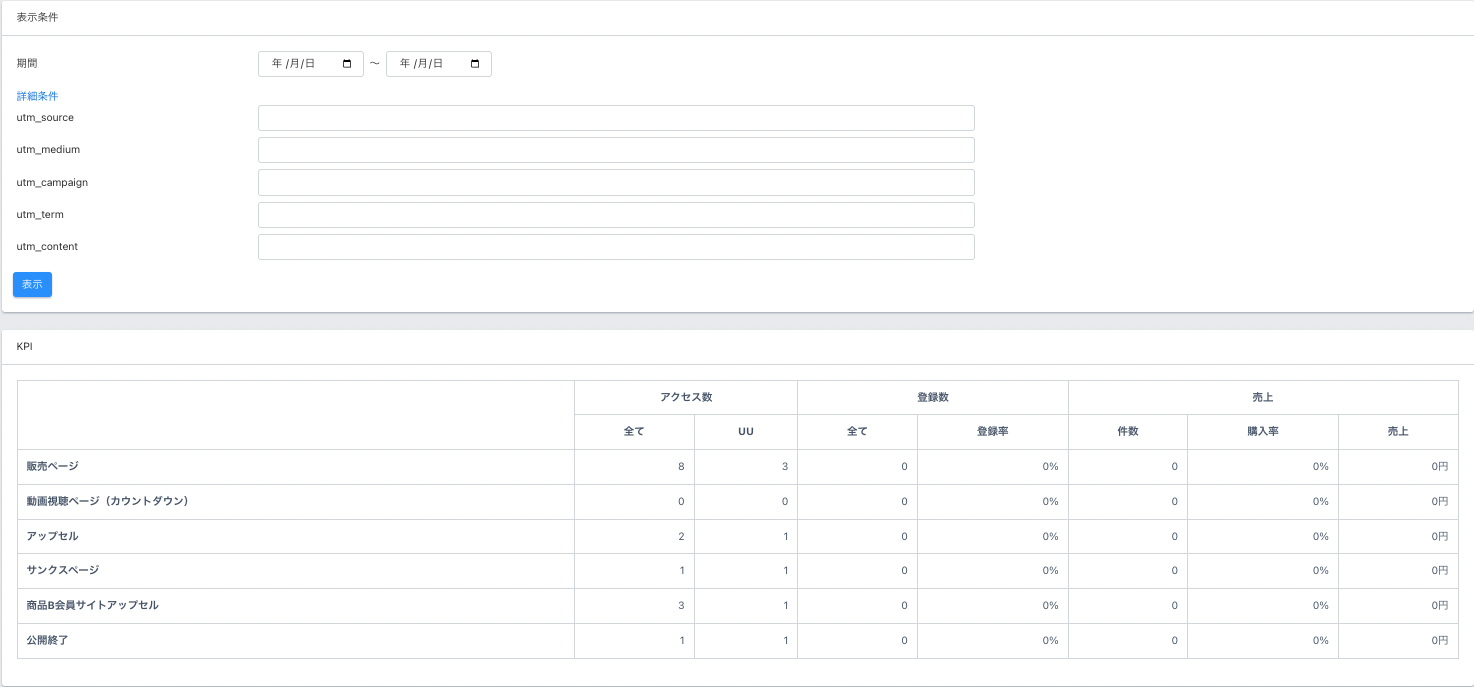Screen dimensions: 1474x687
Task: Toggle the 詳細条件 link
Action: (37, 96)
